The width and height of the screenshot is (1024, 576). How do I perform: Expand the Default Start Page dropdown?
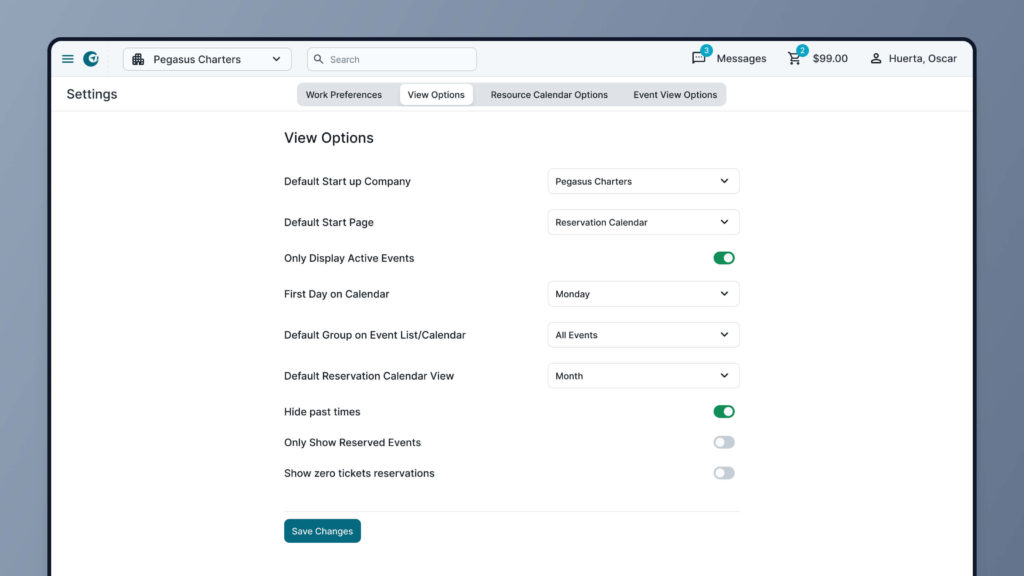[643, 222]
